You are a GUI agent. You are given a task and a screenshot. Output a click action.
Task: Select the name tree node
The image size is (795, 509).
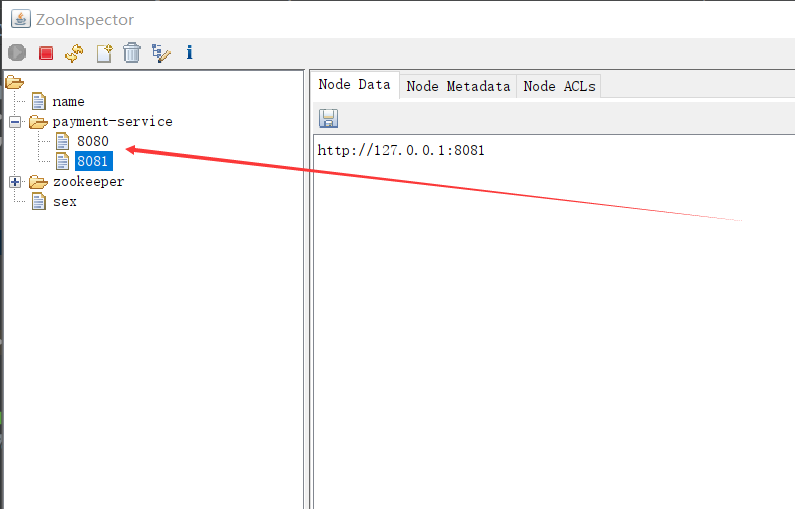(68, 102)
